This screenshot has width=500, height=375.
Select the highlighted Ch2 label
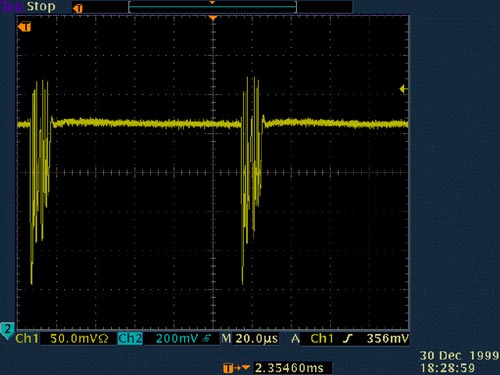click(130, 339)
